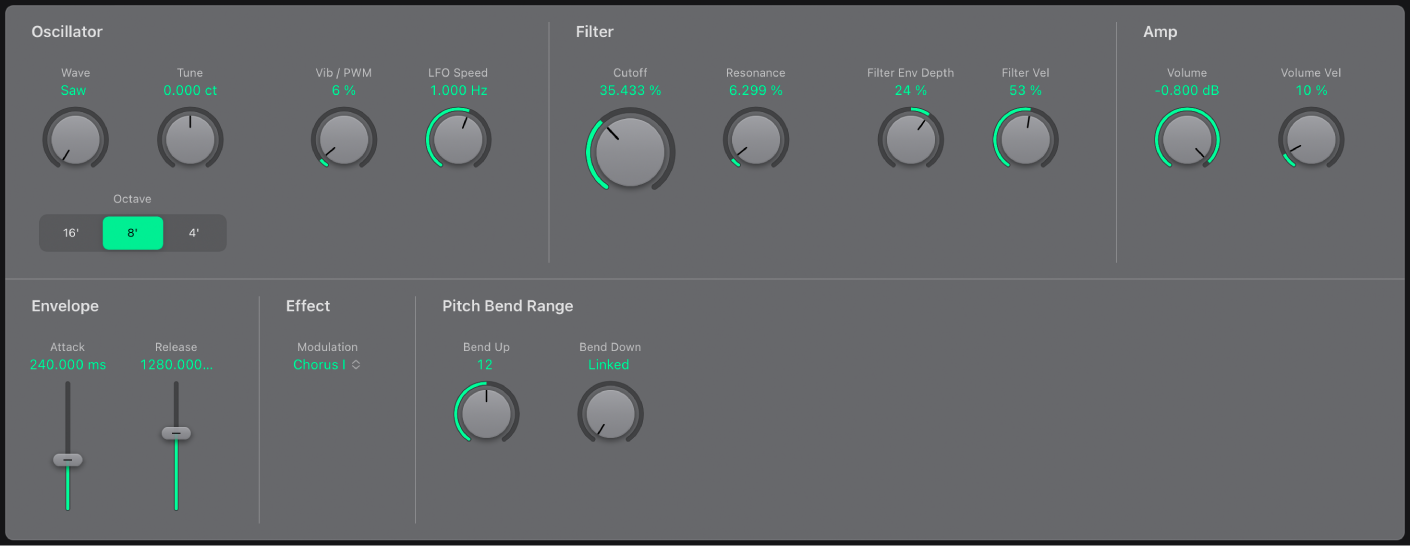Click the Cutoff value 35.433 %
1410x548 pixels.
pyautogui.click(x=630, y=90)
